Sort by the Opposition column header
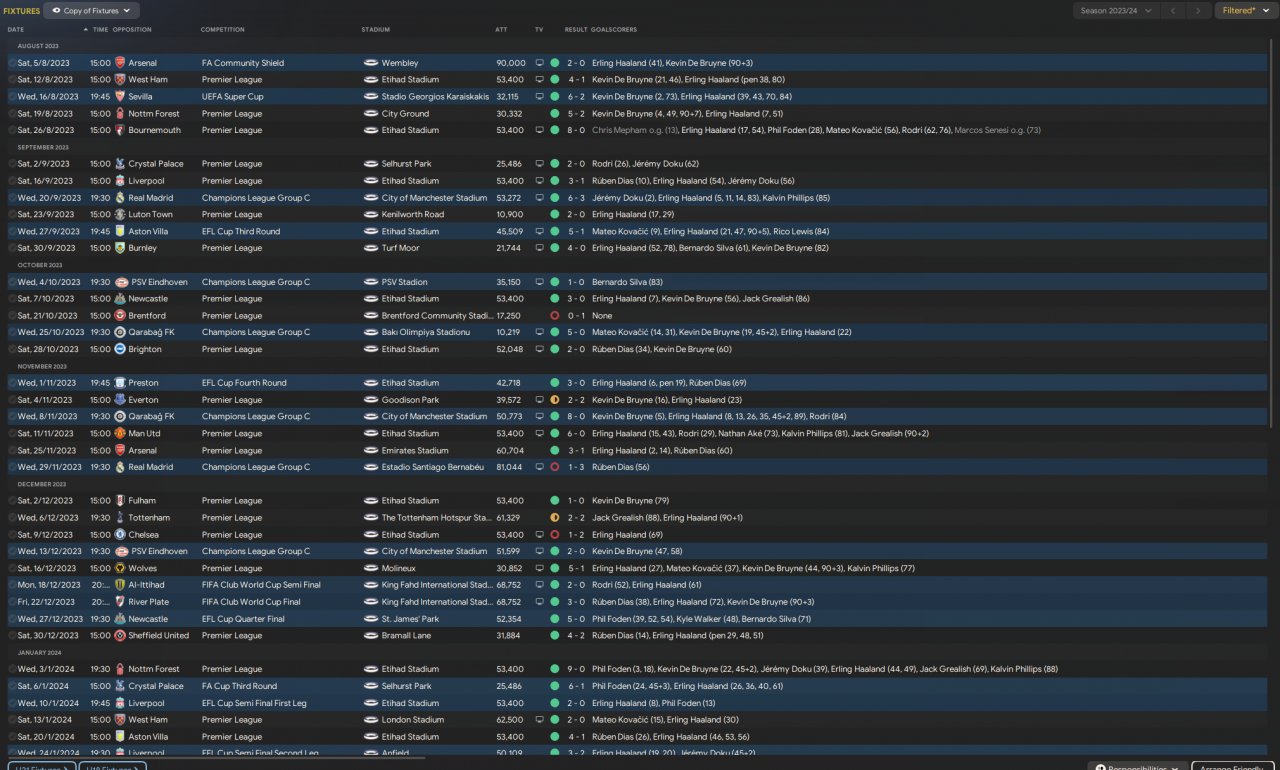Image resolution: width=1280 pixels, height=770 pixels. coord(132,30)
